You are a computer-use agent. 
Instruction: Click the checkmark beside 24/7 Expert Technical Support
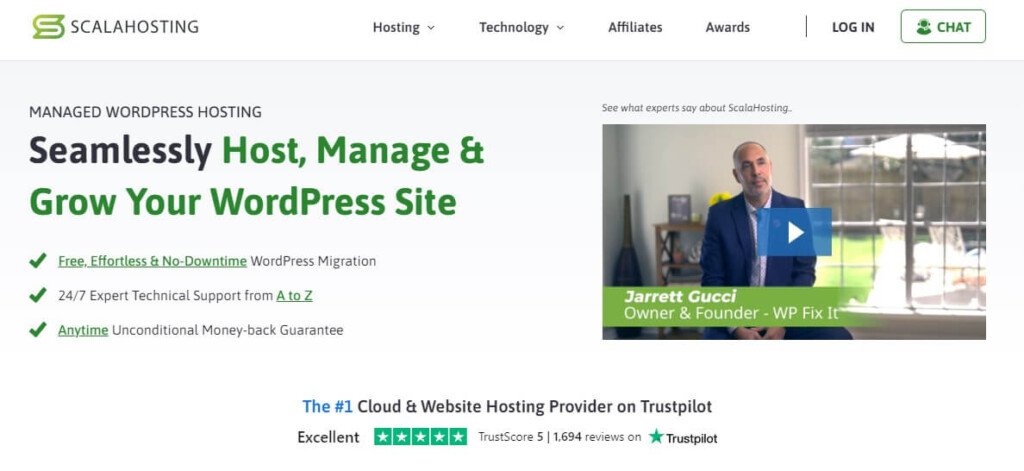38,295
